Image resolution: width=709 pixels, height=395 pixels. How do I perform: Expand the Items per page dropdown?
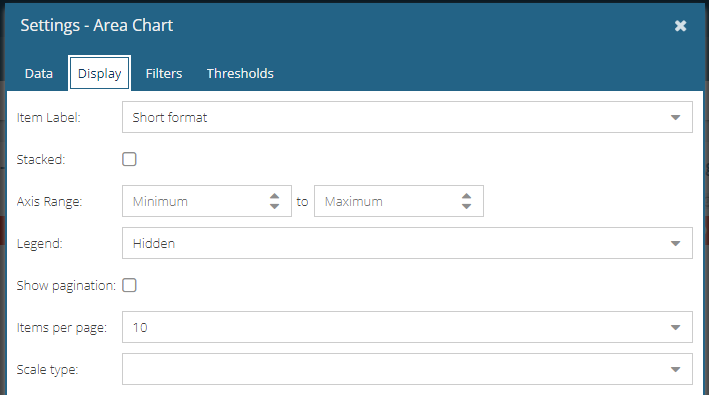pos(407,327)
